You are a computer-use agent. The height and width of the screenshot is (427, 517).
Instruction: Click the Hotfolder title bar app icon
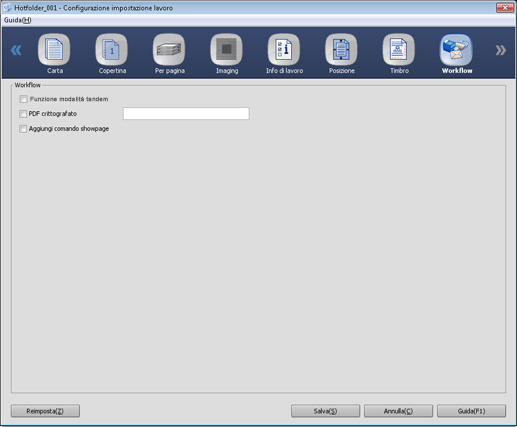pyautogui.click(x=7, y=8)
